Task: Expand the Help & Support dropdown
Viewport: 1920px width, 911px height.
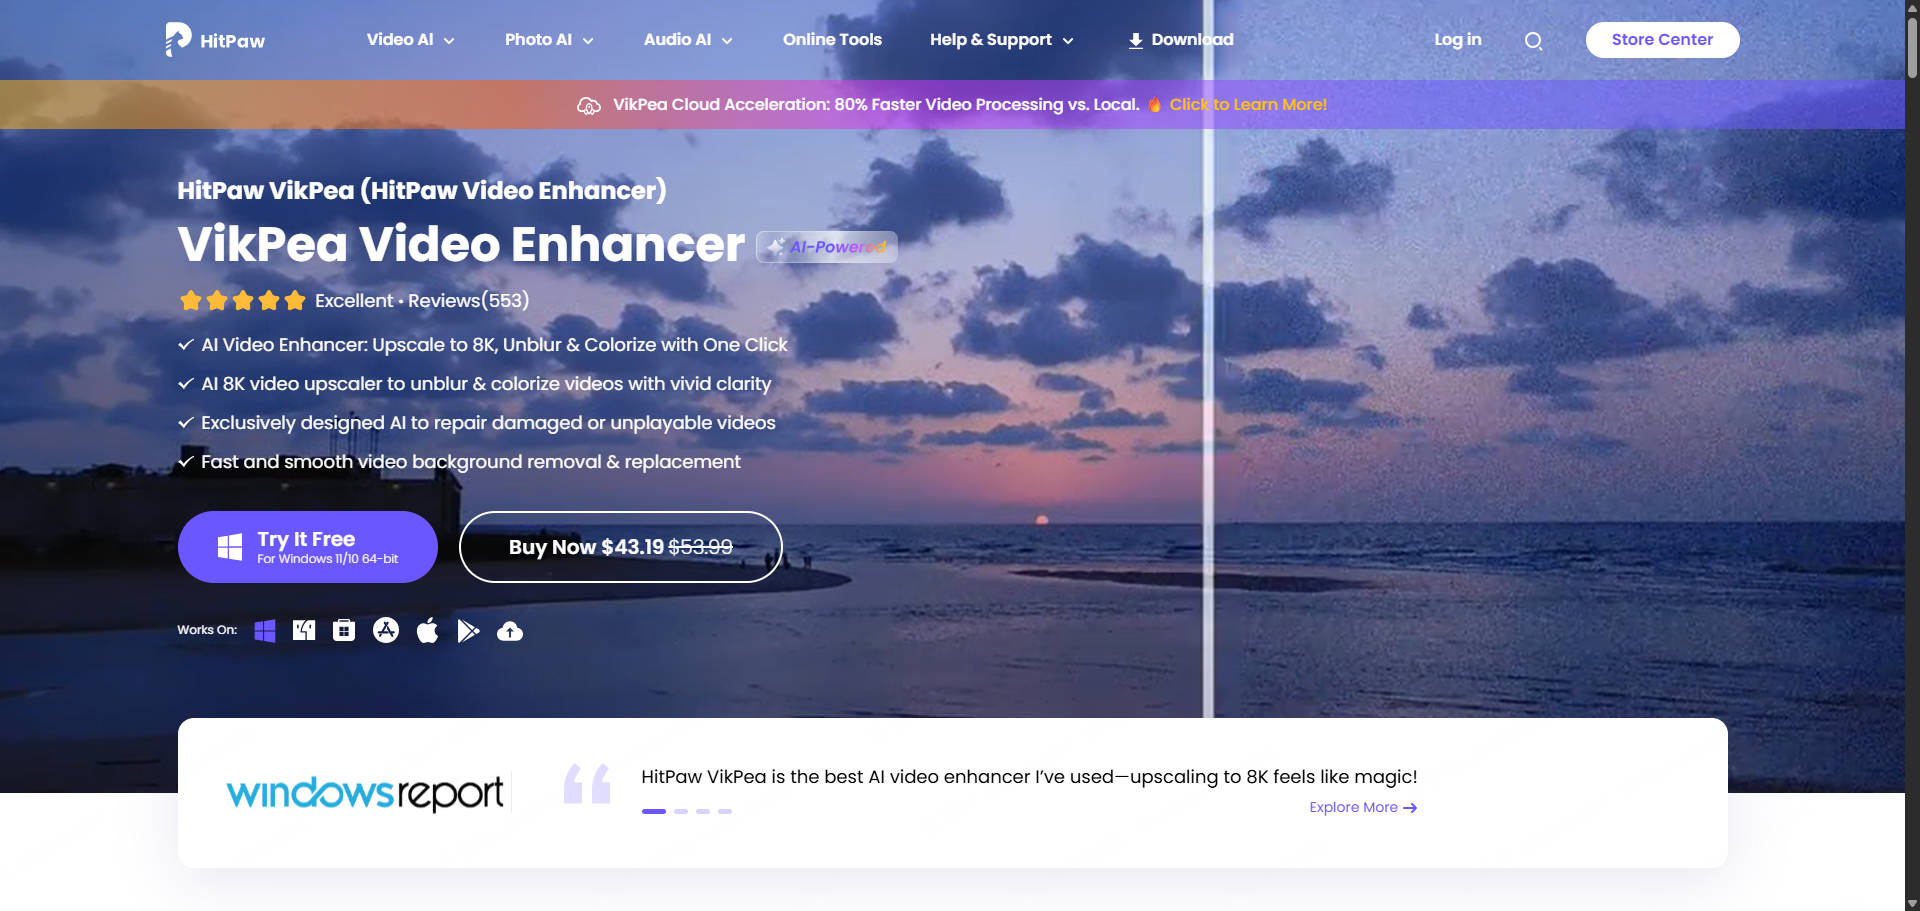Action: point(991,40)
